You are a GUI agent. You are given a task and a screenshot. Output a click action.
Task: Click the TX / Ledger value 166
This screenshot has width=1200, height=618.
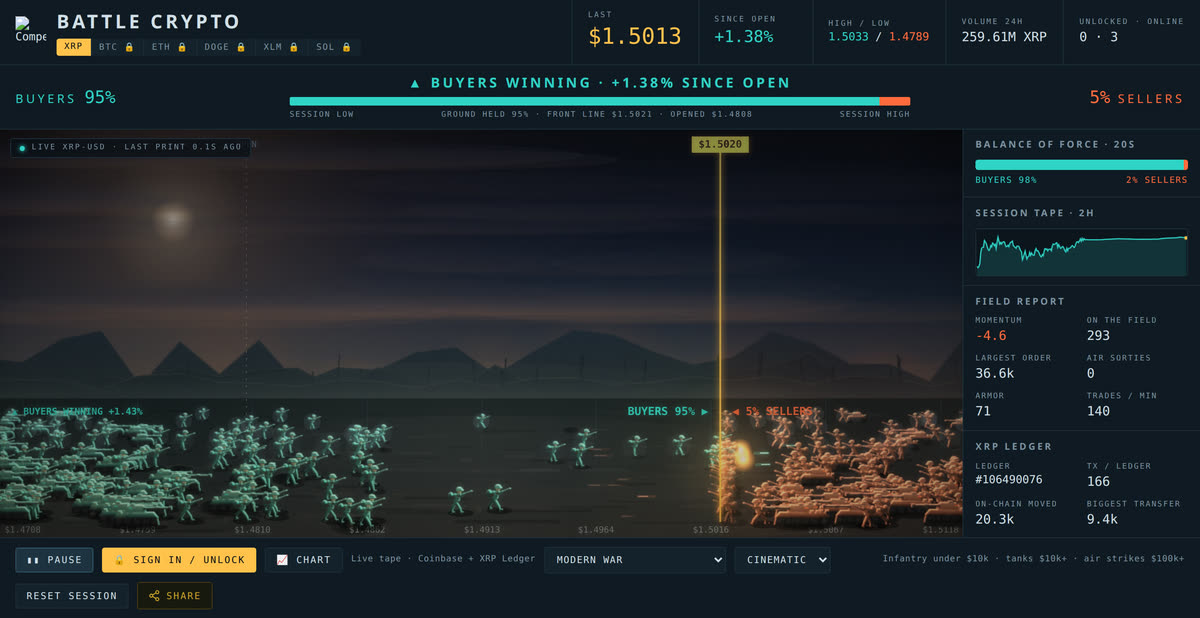[x=1098, y=480]
